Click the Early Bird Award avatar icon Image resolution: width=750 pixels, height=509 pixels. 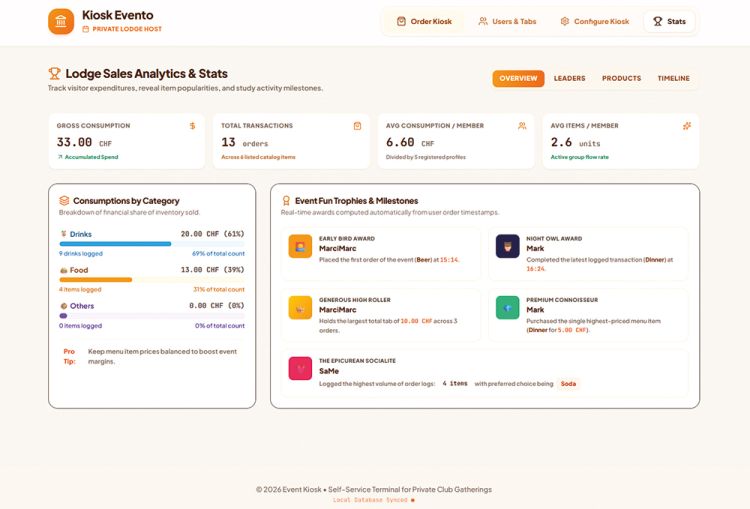(300, 246)
